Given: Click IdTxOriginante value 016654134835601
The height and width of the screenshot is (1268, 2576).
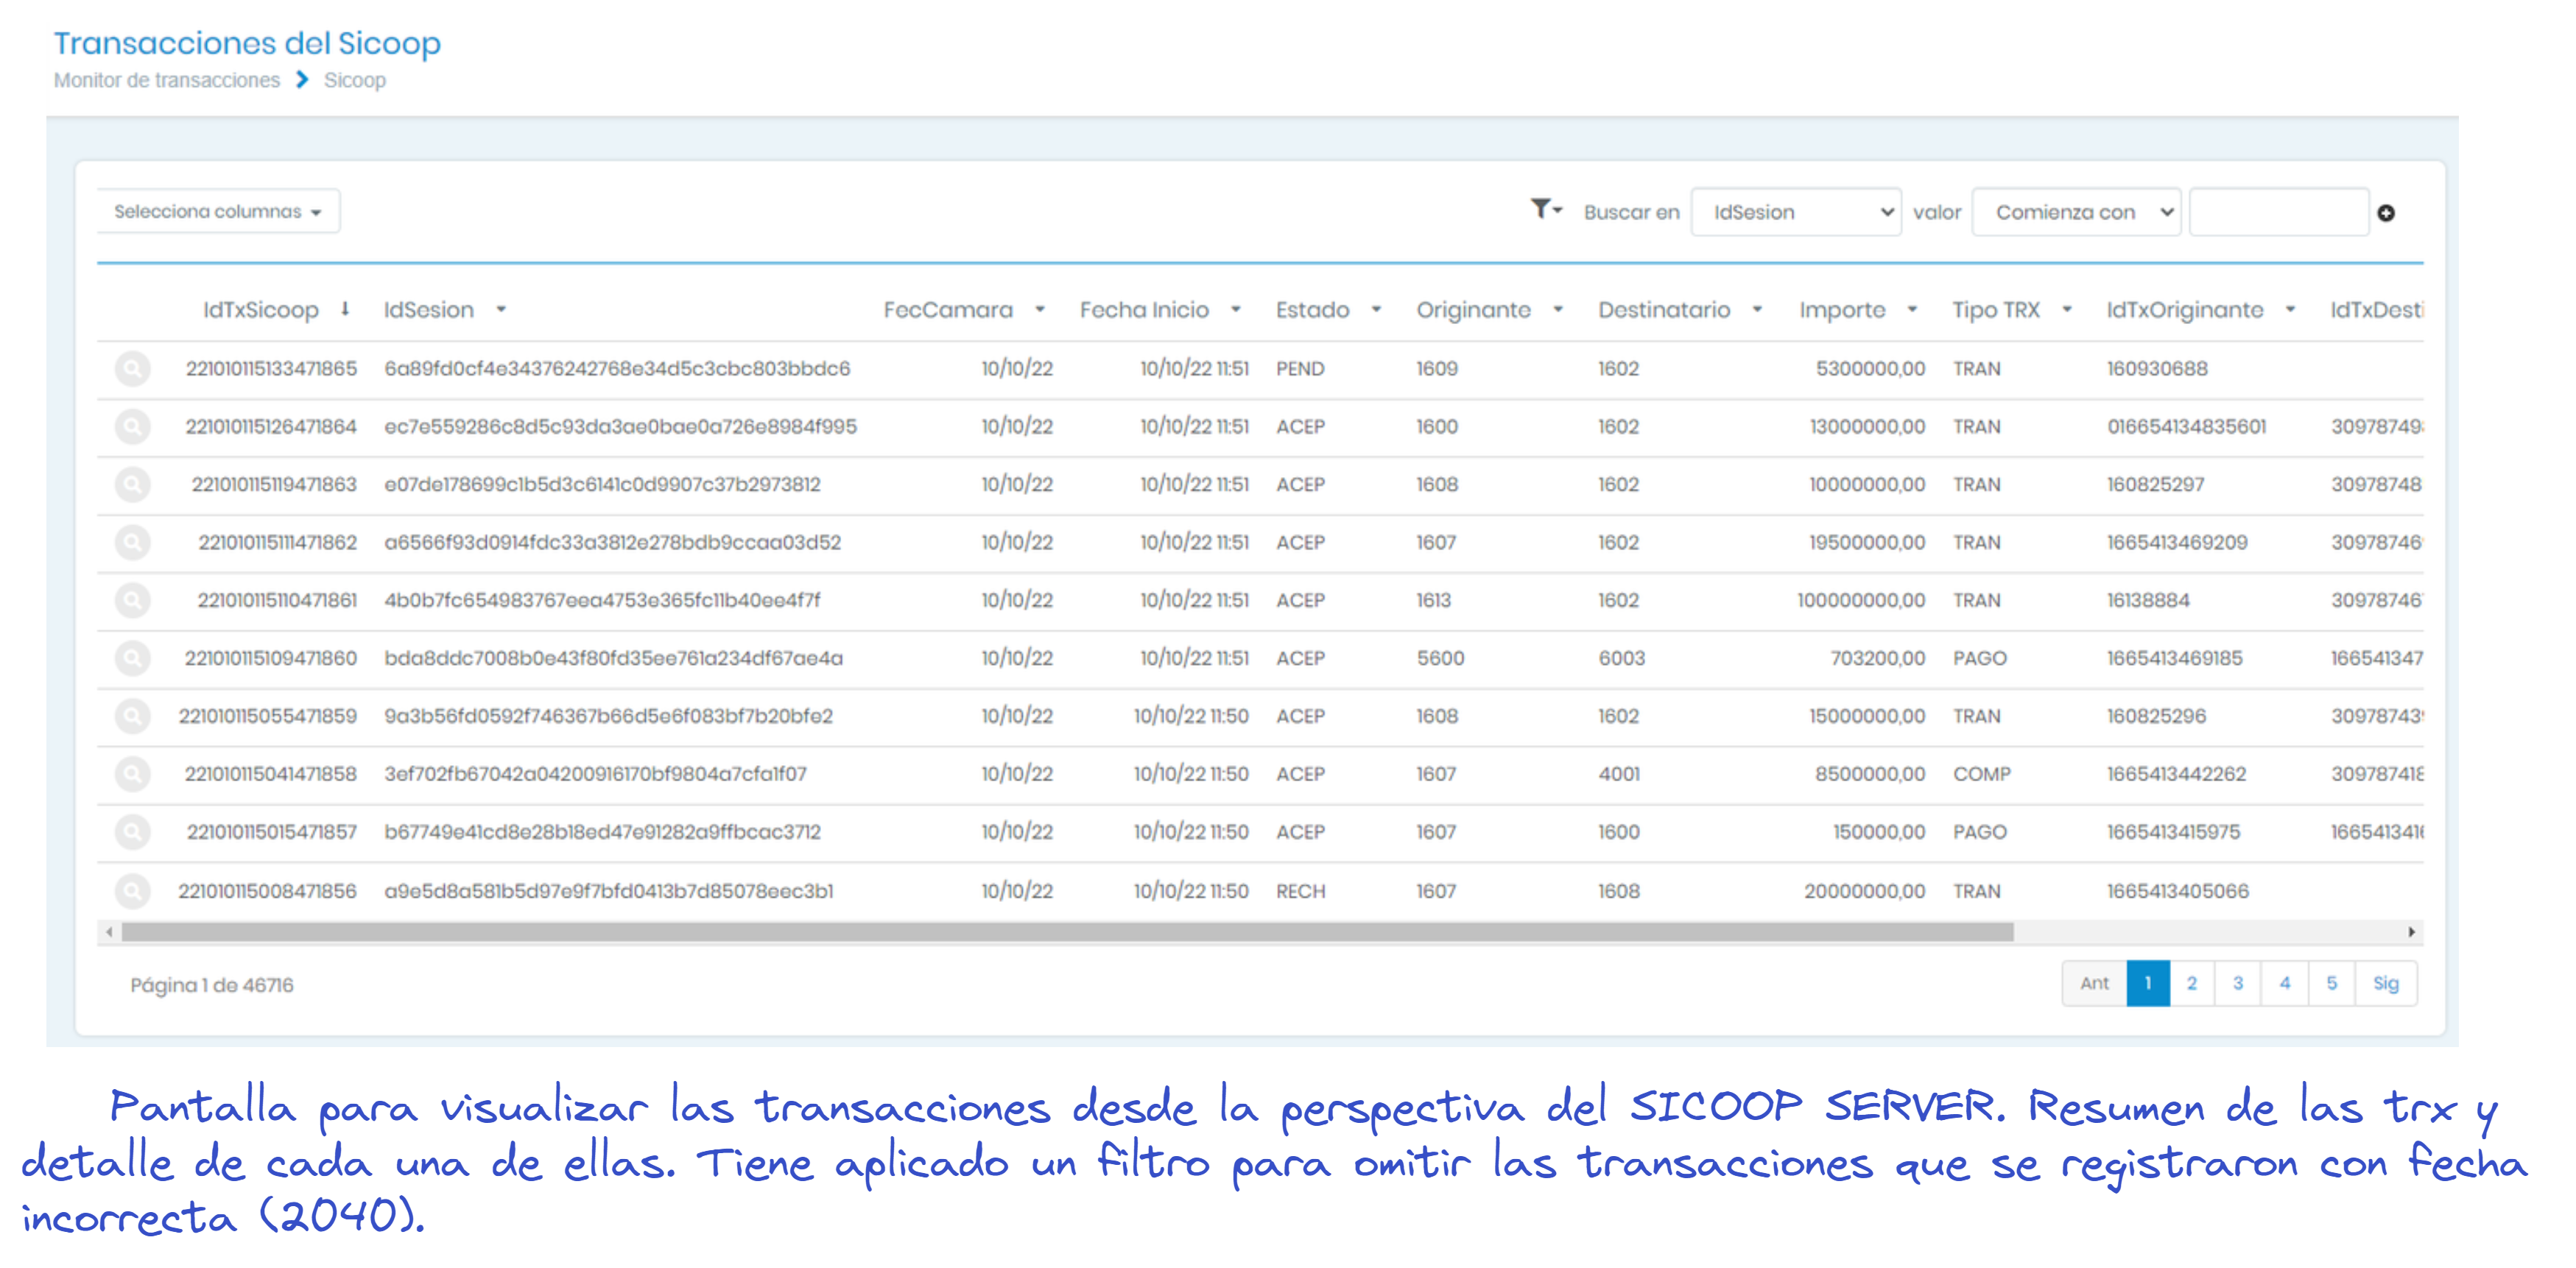Looking at the screenshot, I should pos(2187,426).
